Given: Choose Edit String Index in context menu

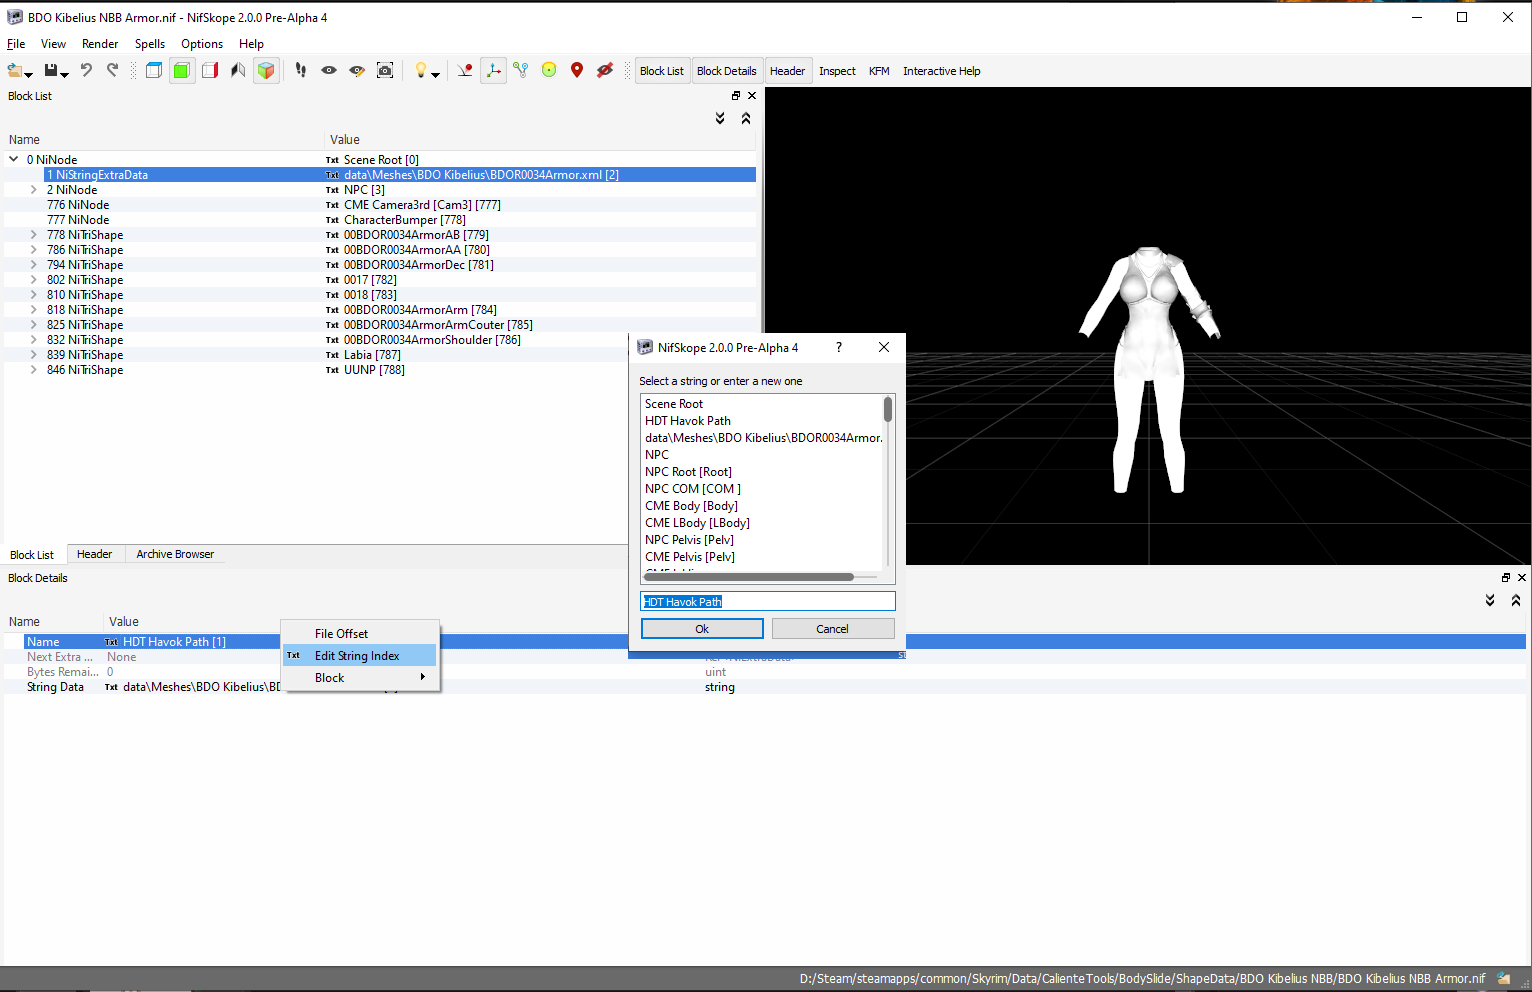Looking at the screenshot, I should [x=359, y=656].
